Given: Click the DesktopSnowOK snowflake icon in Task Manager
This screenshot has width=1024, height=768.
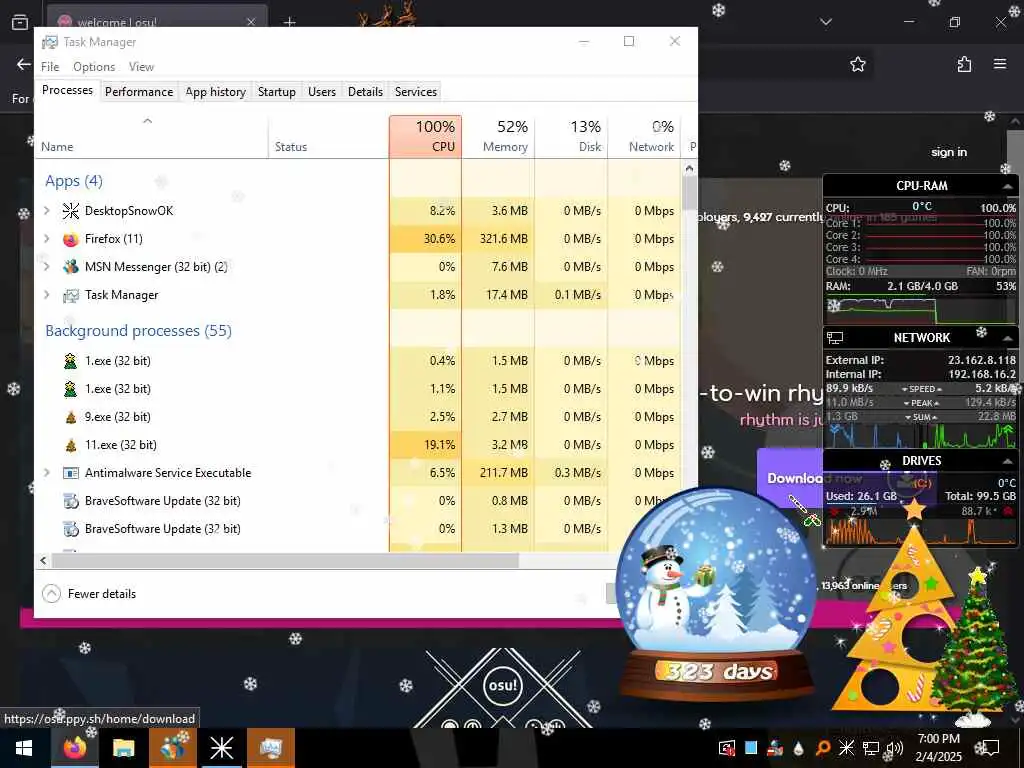Looking at the screenshot, I should [x=71, y=211].
